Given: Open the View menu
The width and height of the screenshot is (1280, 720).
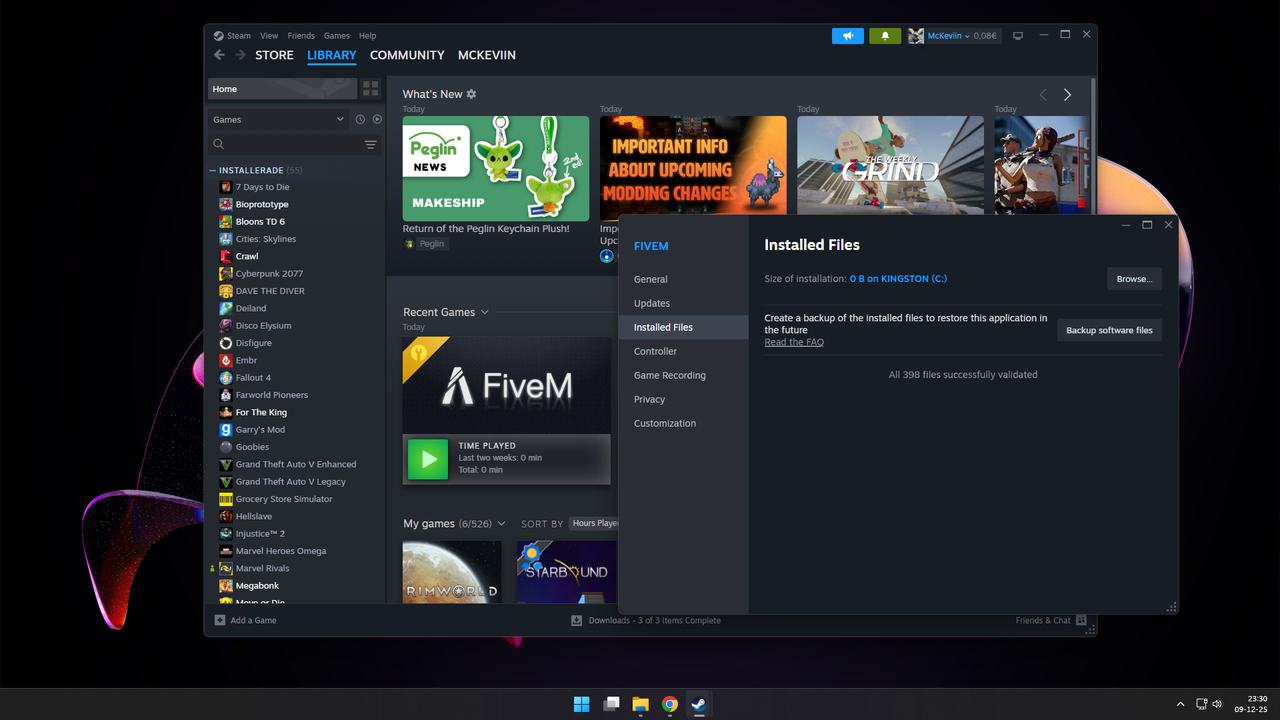Looking at the screenshot, I should [x=269, y=36].
